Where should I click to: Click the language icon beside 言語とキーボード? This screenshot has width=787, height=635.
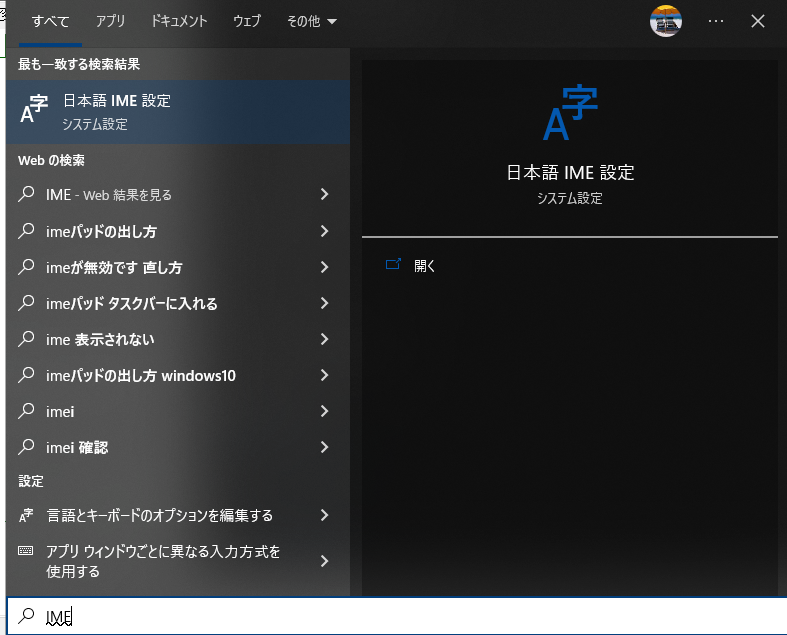point(26,516)
